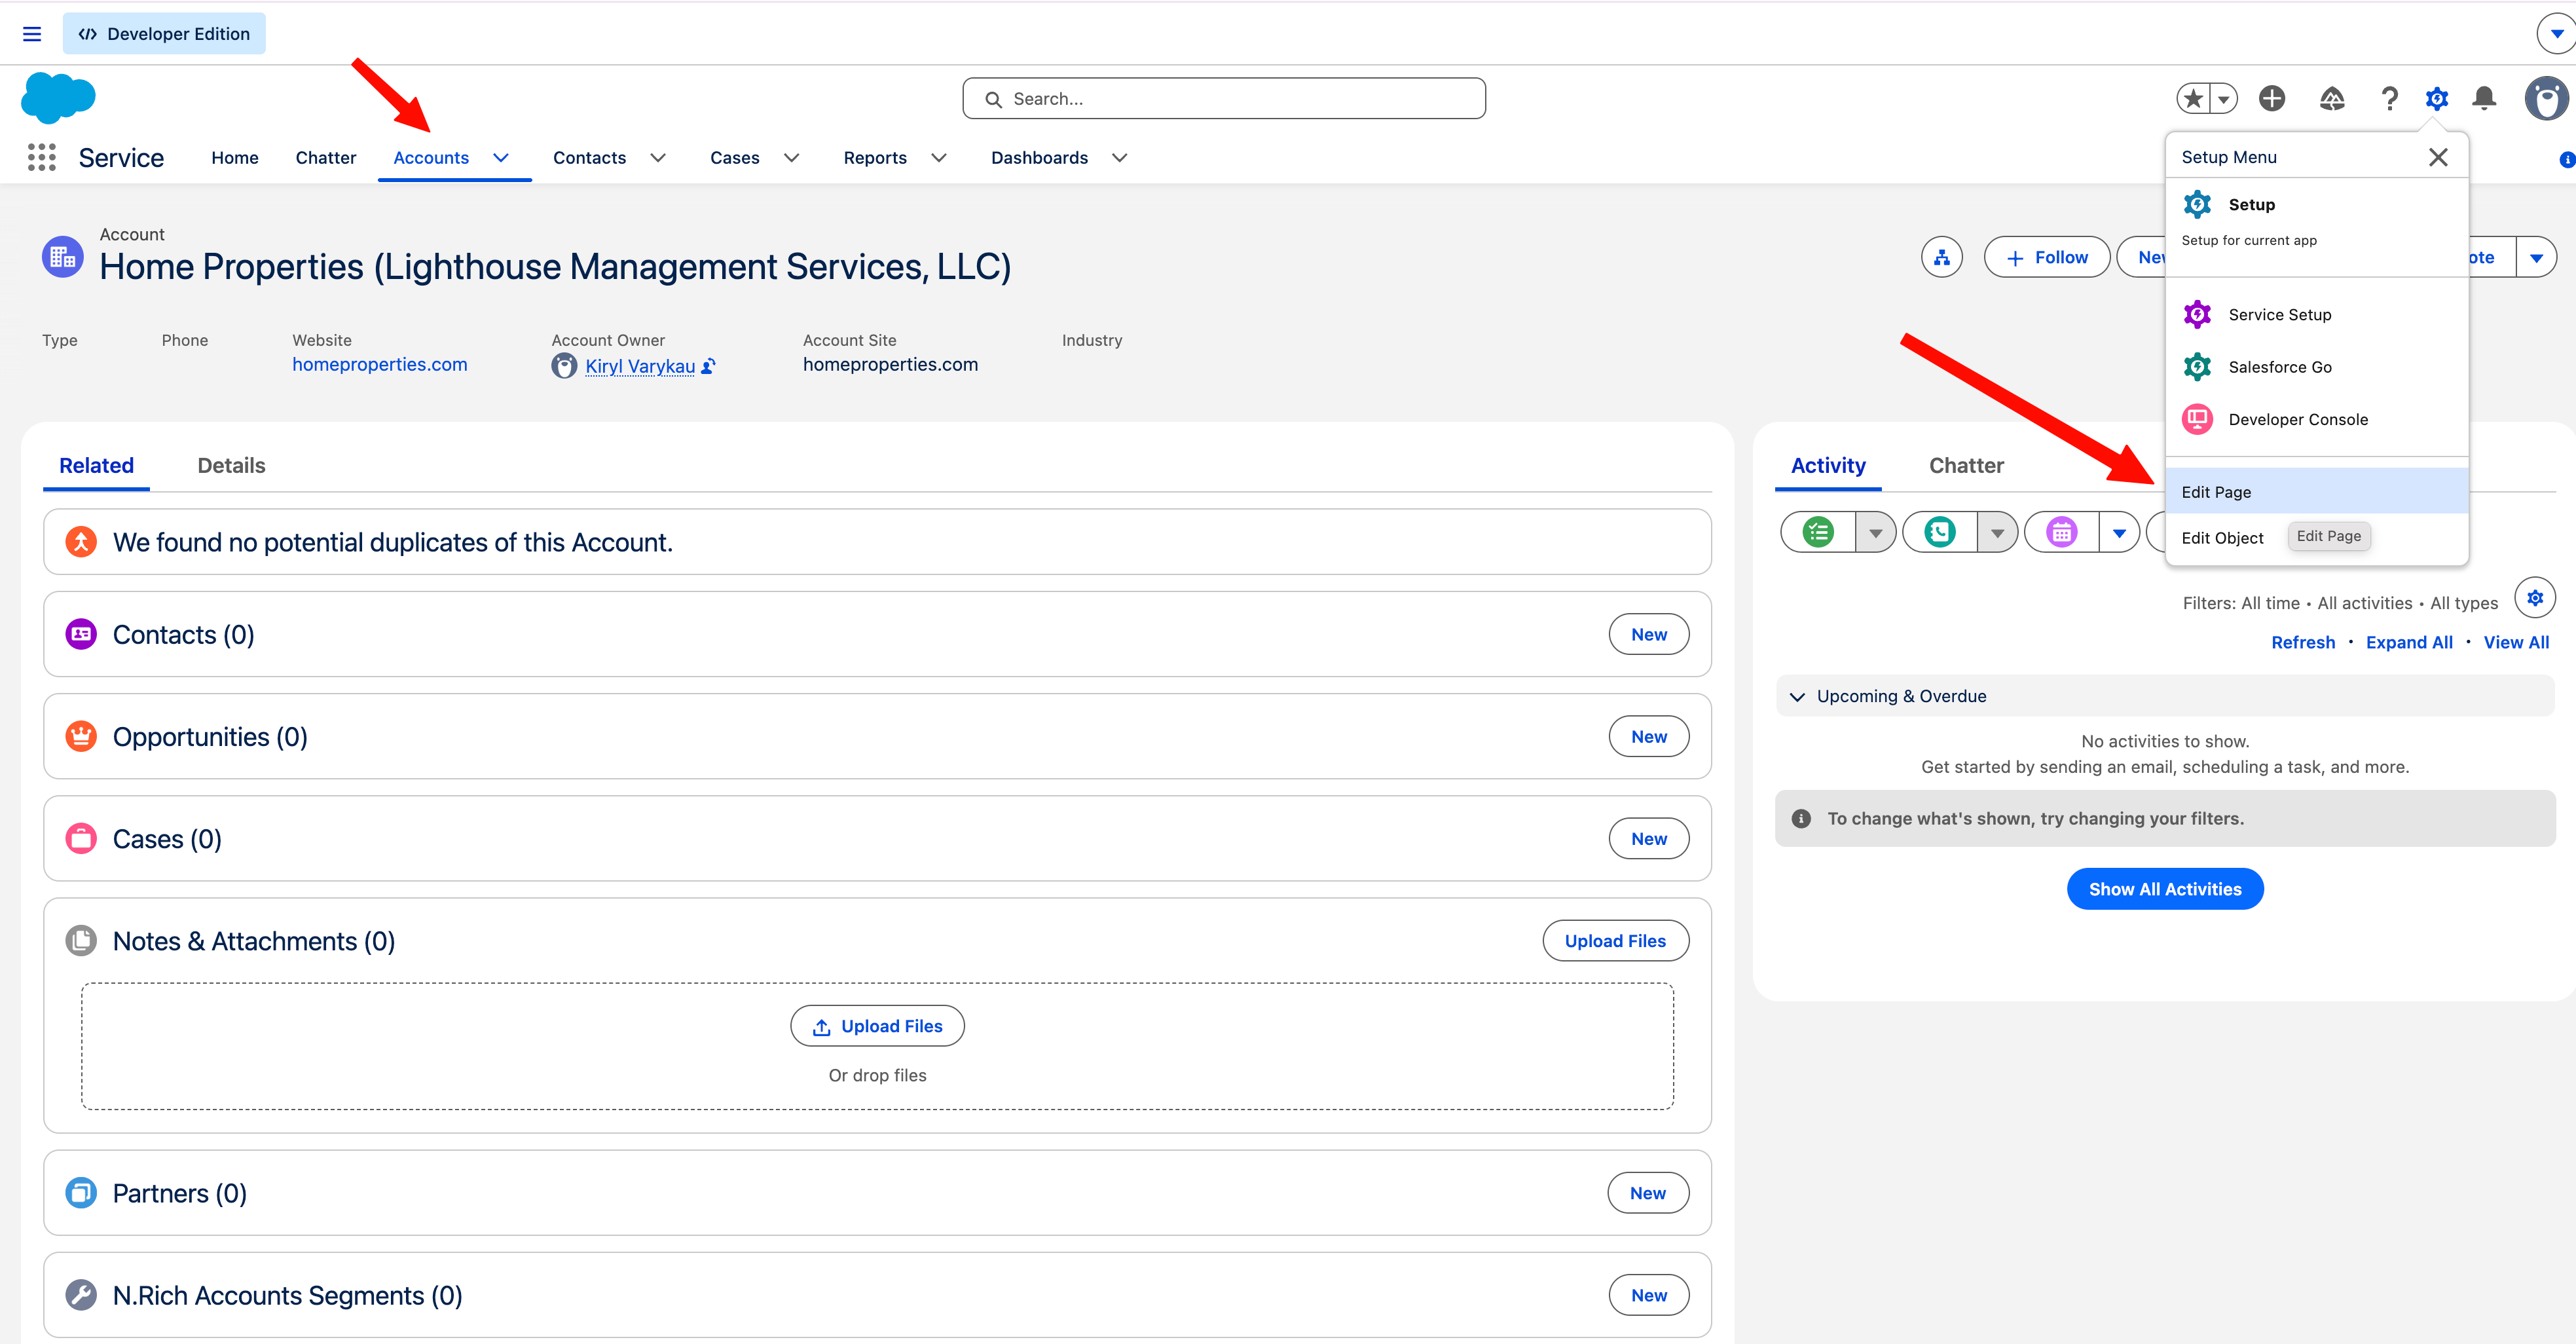
Task: Open the Kiryl Varykau owner link
Action: point(639,366)
